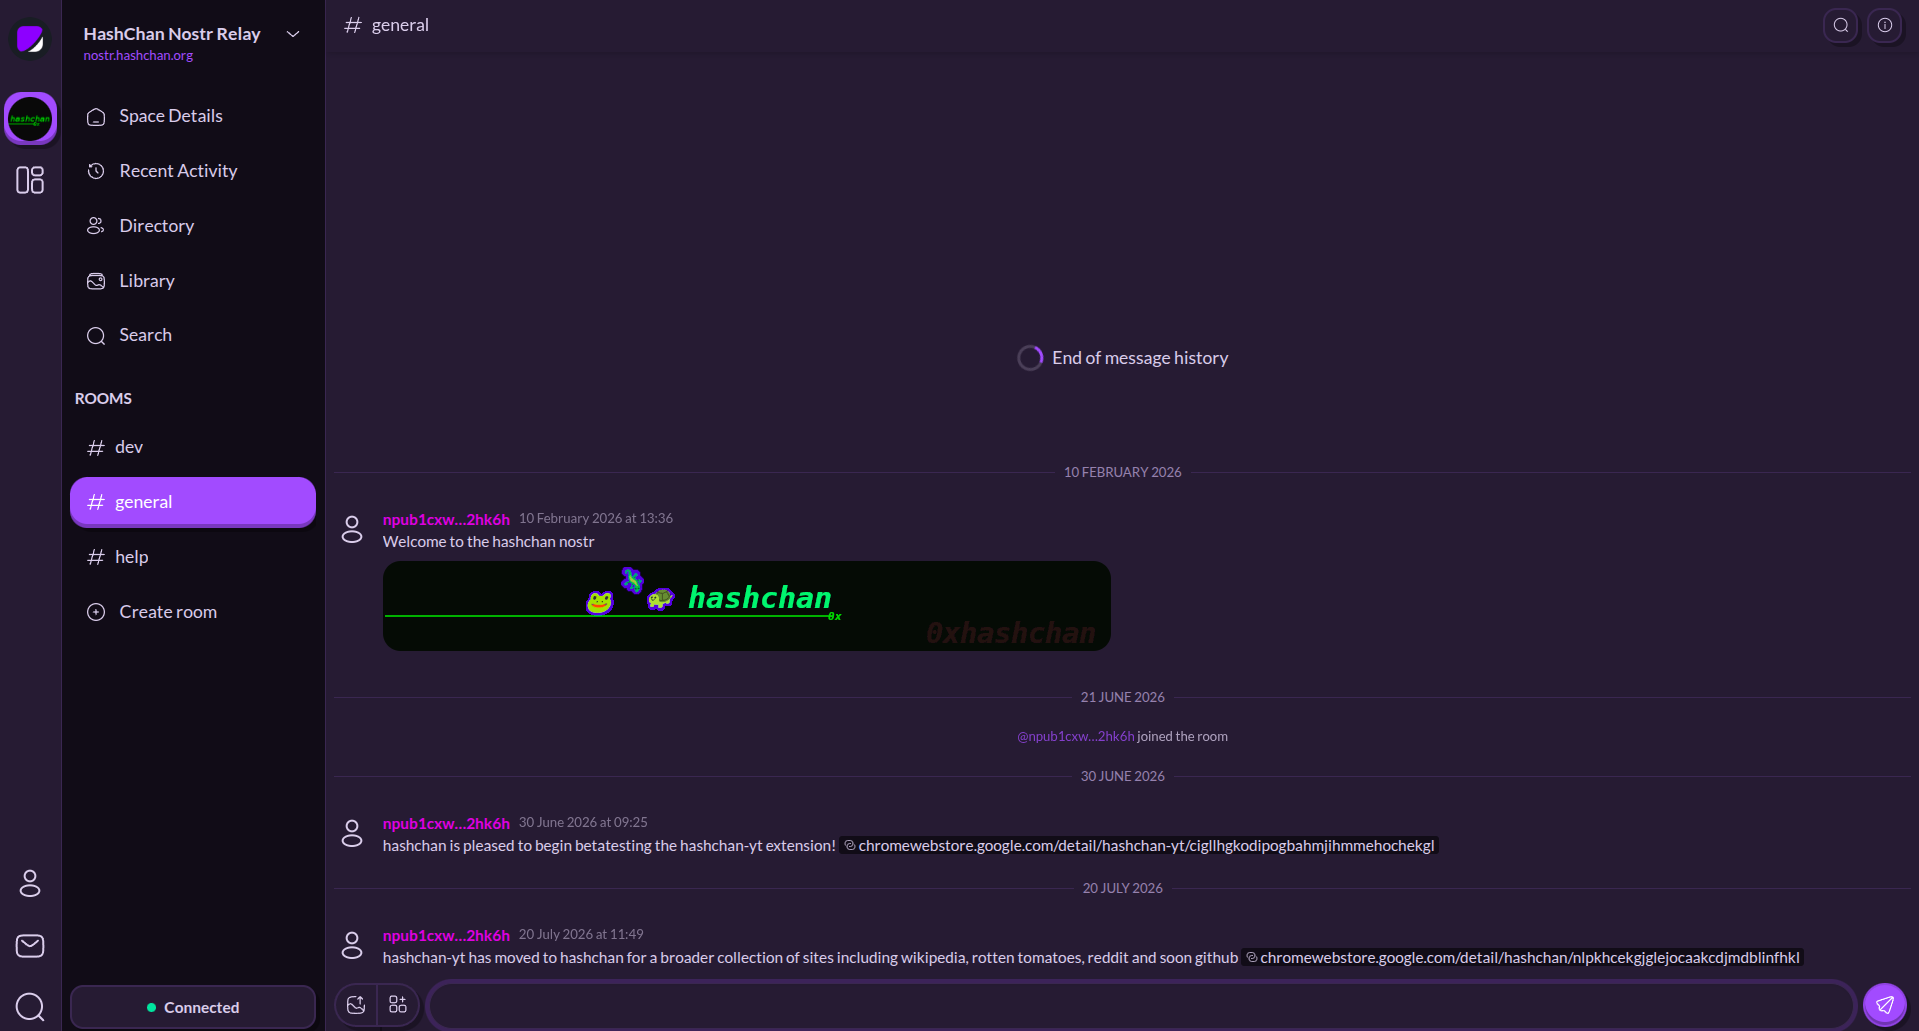1919x1031 pixels.
Task: Click avatar of the Welcome message author
Action: [352, 529]
